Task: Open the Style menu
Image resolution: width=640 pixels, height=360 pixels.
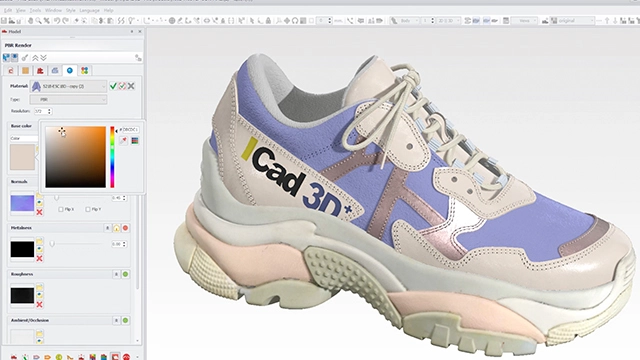Action: tap(71, 10)
